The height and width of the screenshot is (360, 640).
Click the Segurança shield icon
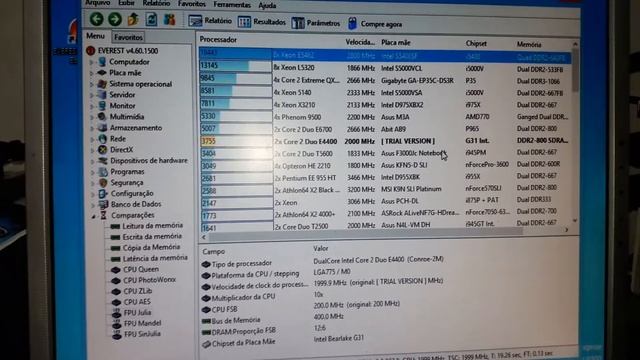103,183
